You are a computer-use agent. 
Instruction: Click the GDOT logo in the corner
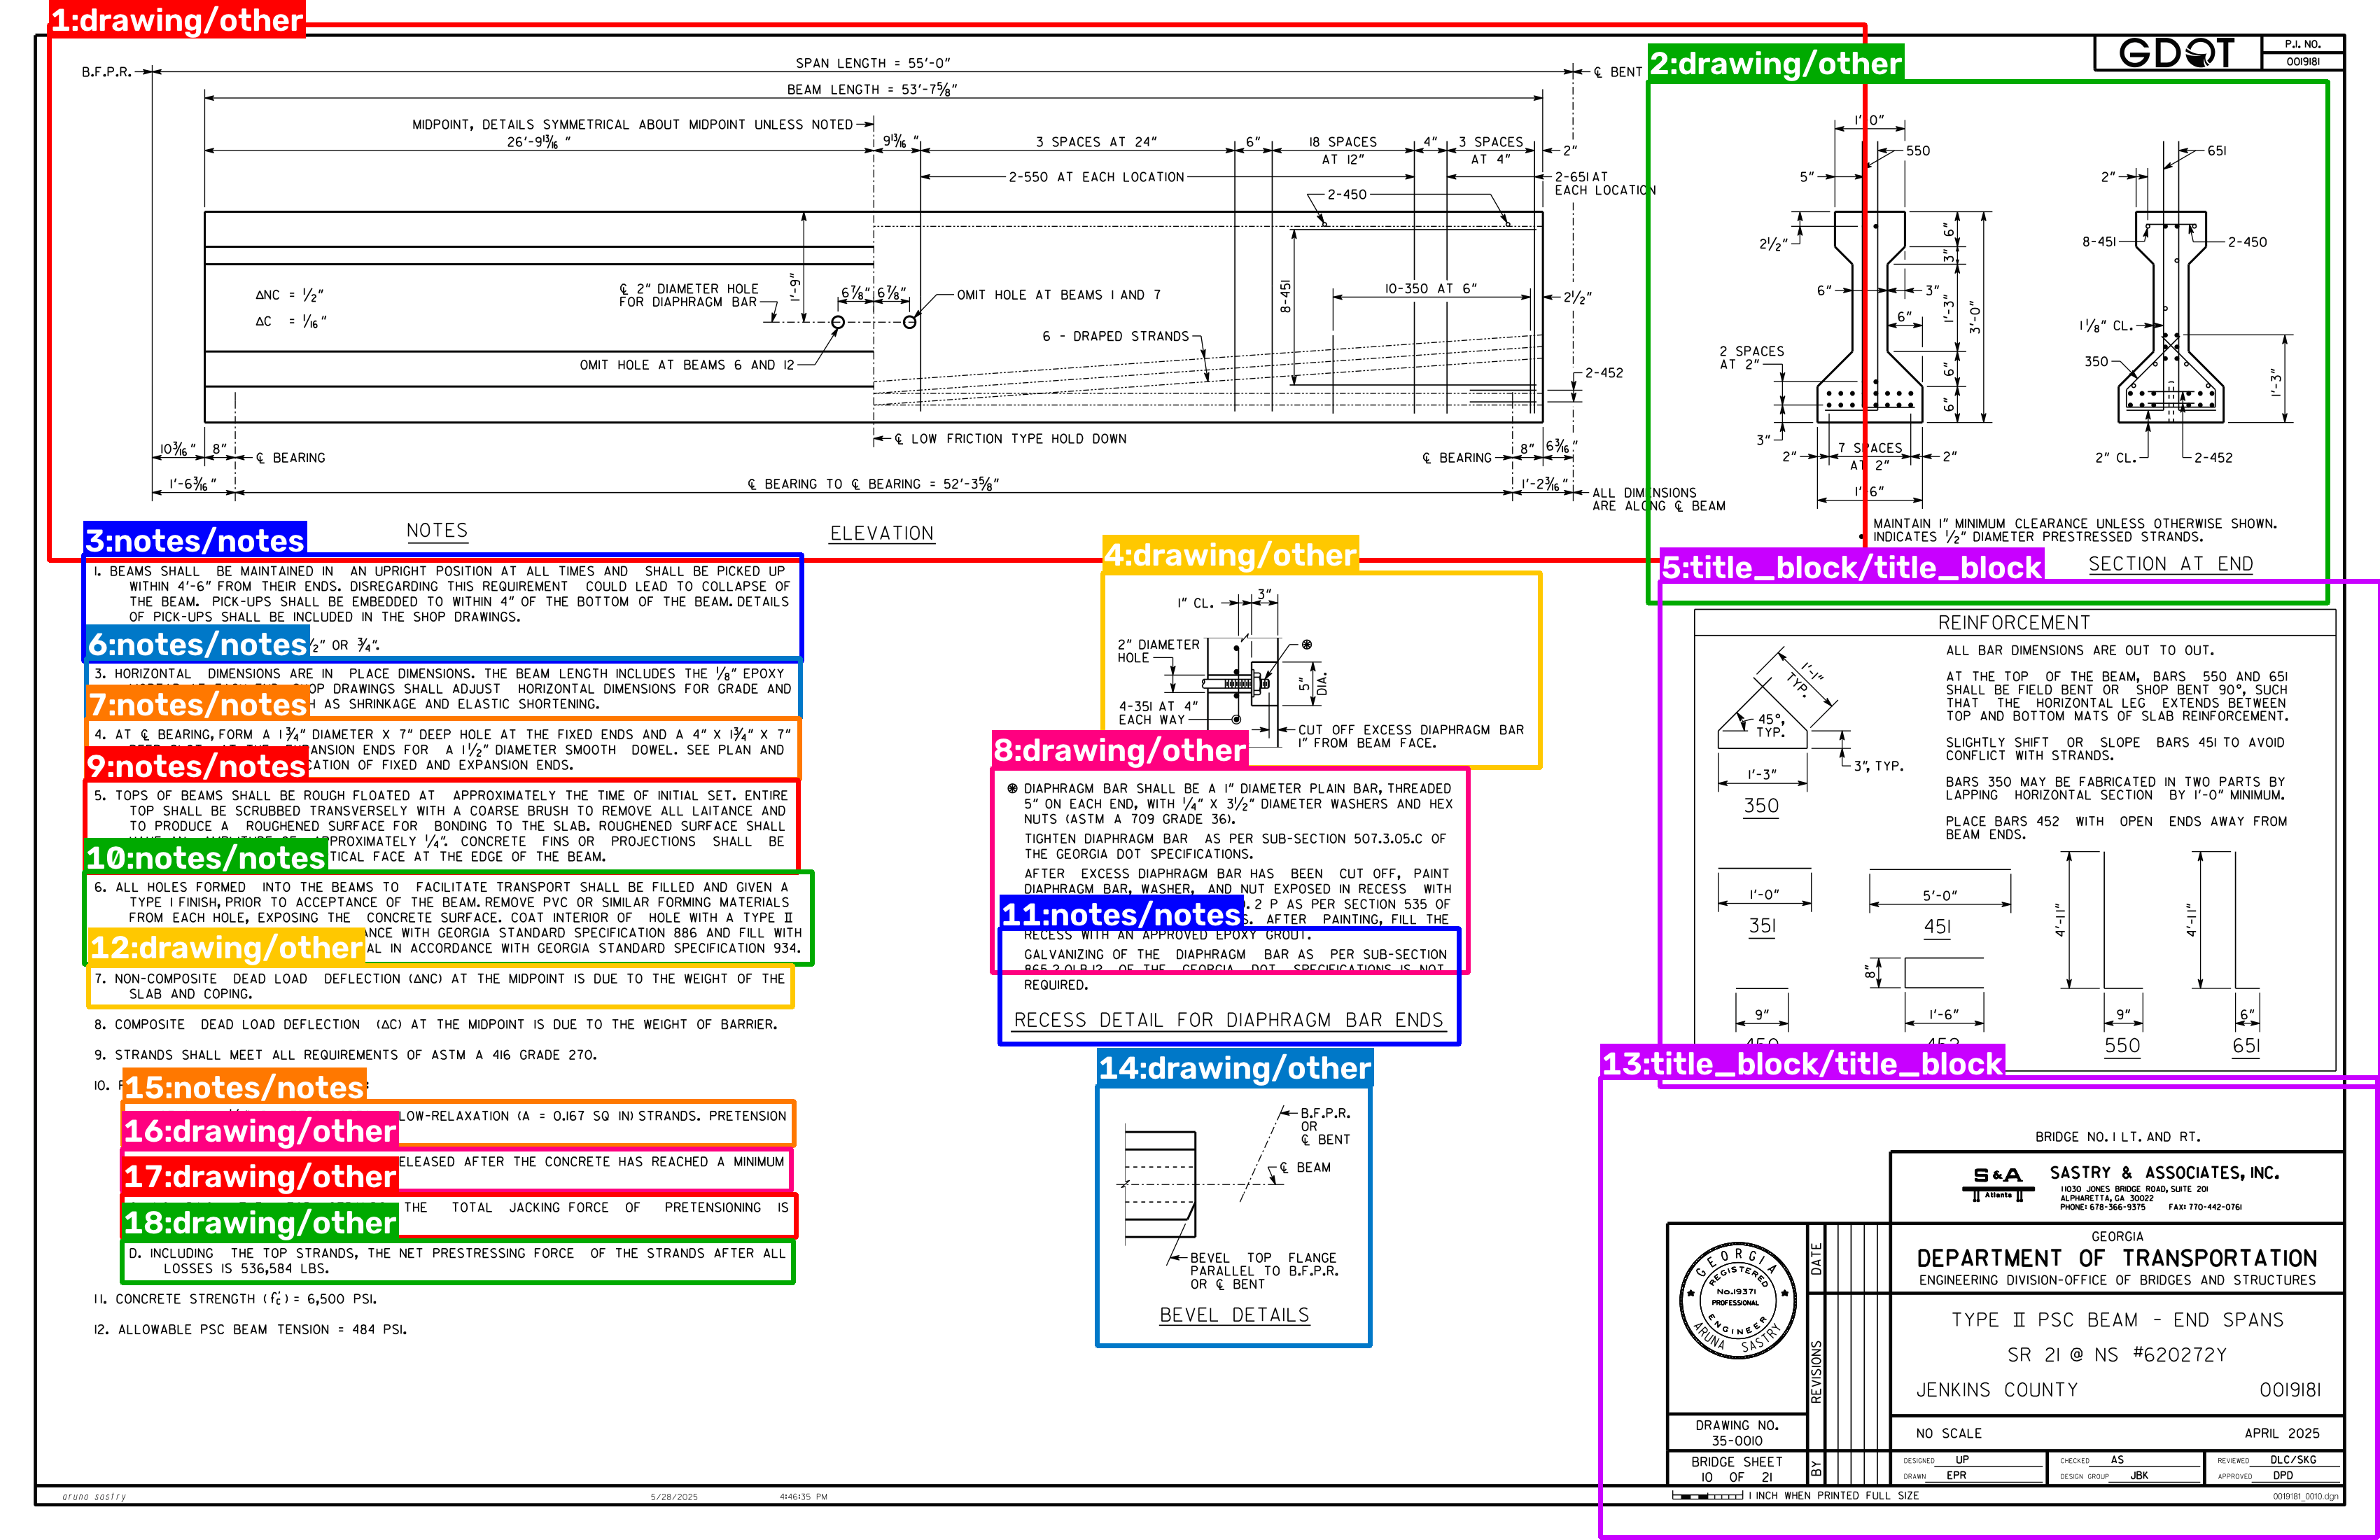point(2177,52)
